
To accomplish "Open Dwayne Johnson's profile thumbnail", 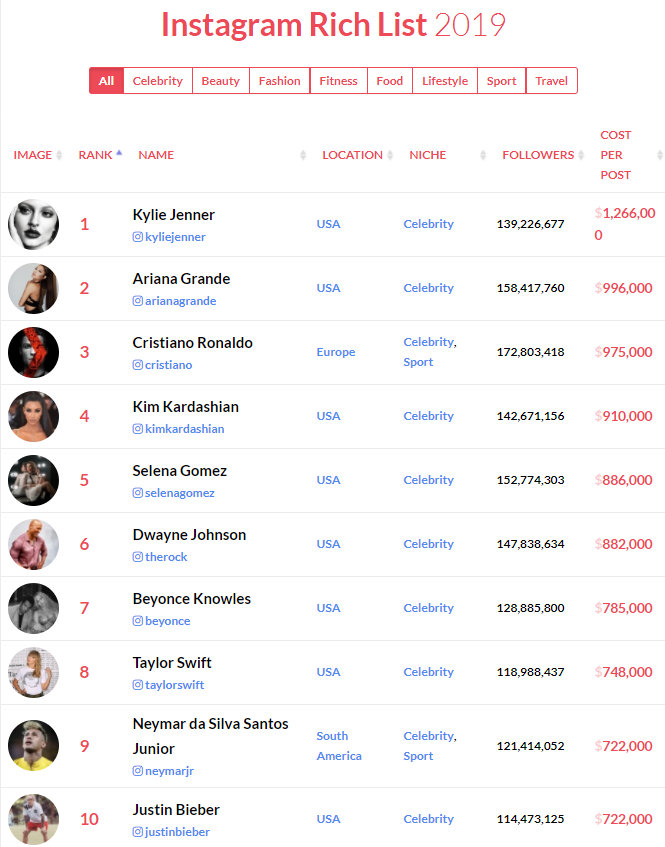I will [34, 545].
